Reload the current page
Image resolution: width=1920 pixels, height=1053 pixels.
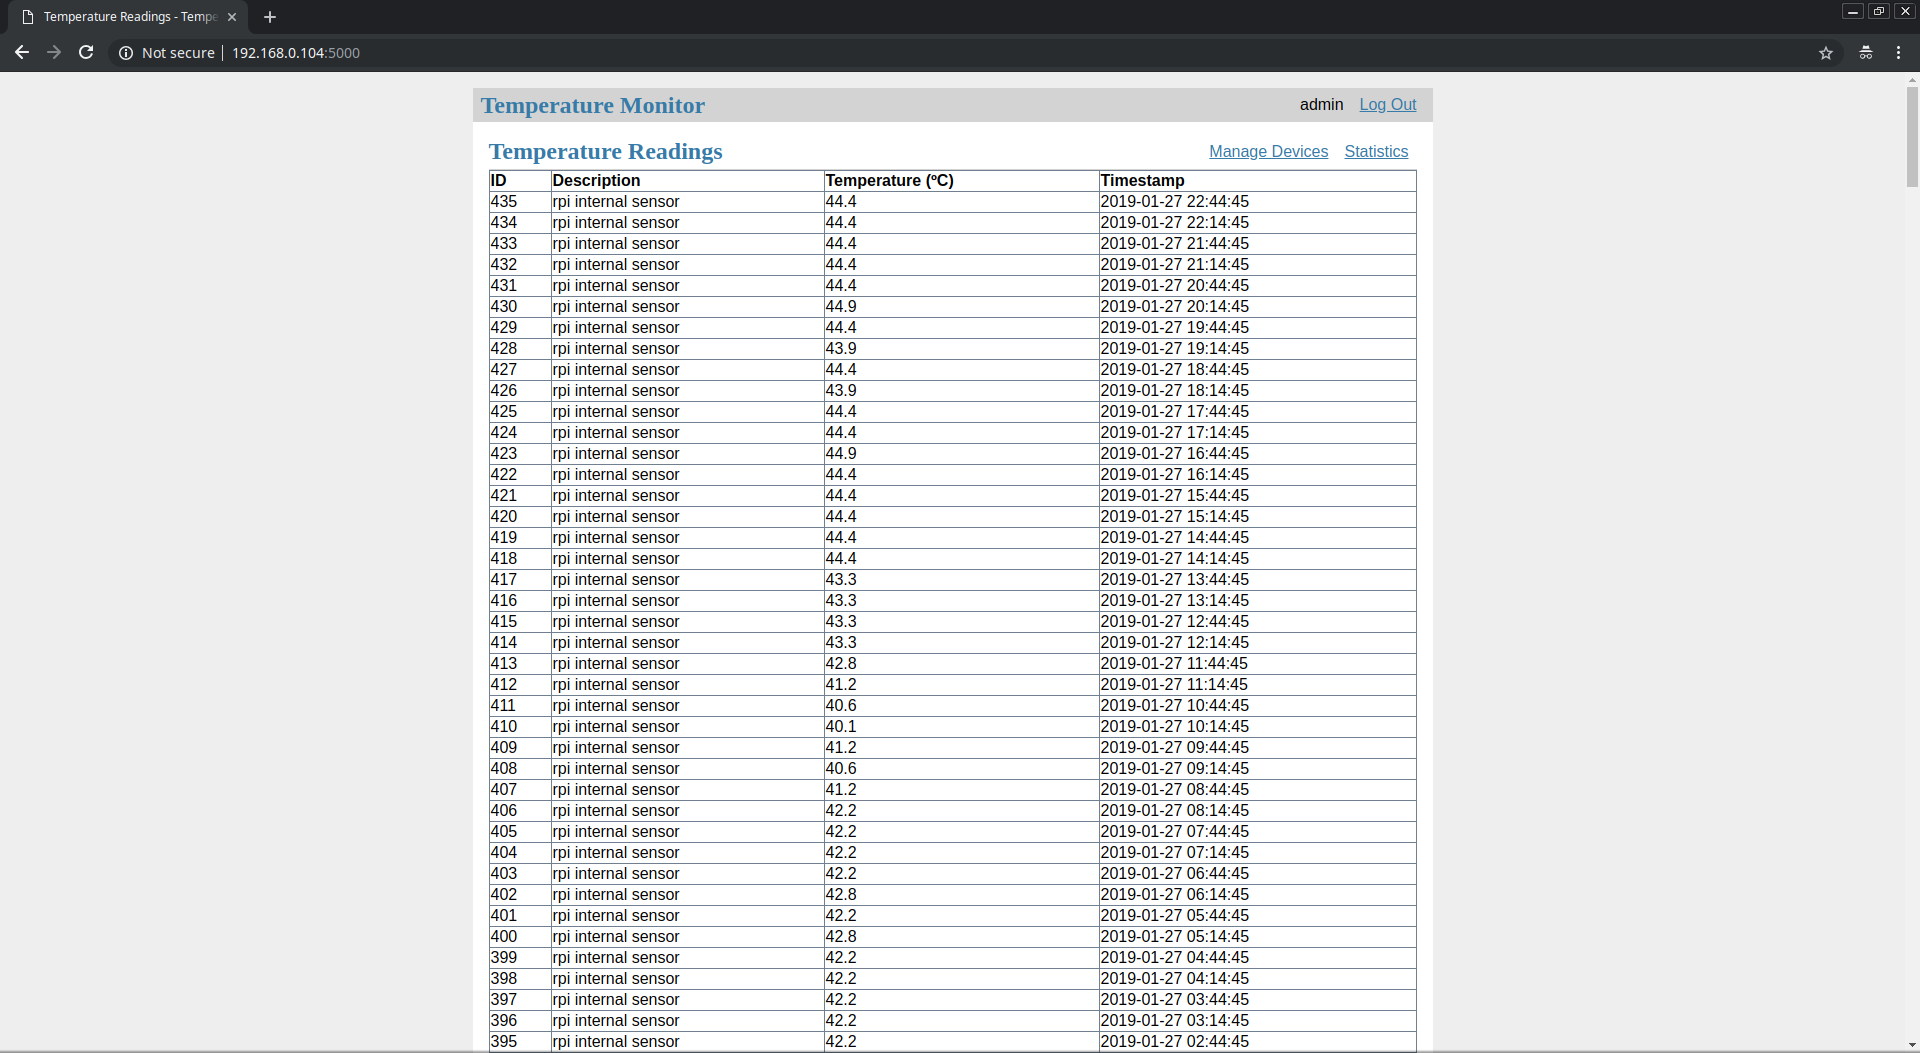tap(86, 53)
